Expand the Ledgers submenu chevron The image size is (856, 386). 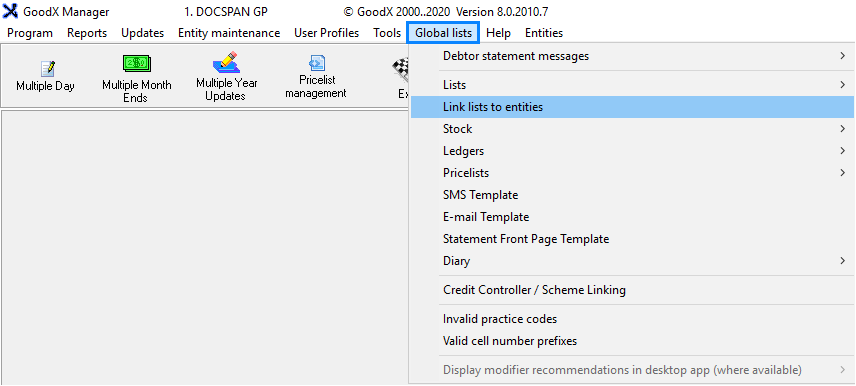pos(843,151)
